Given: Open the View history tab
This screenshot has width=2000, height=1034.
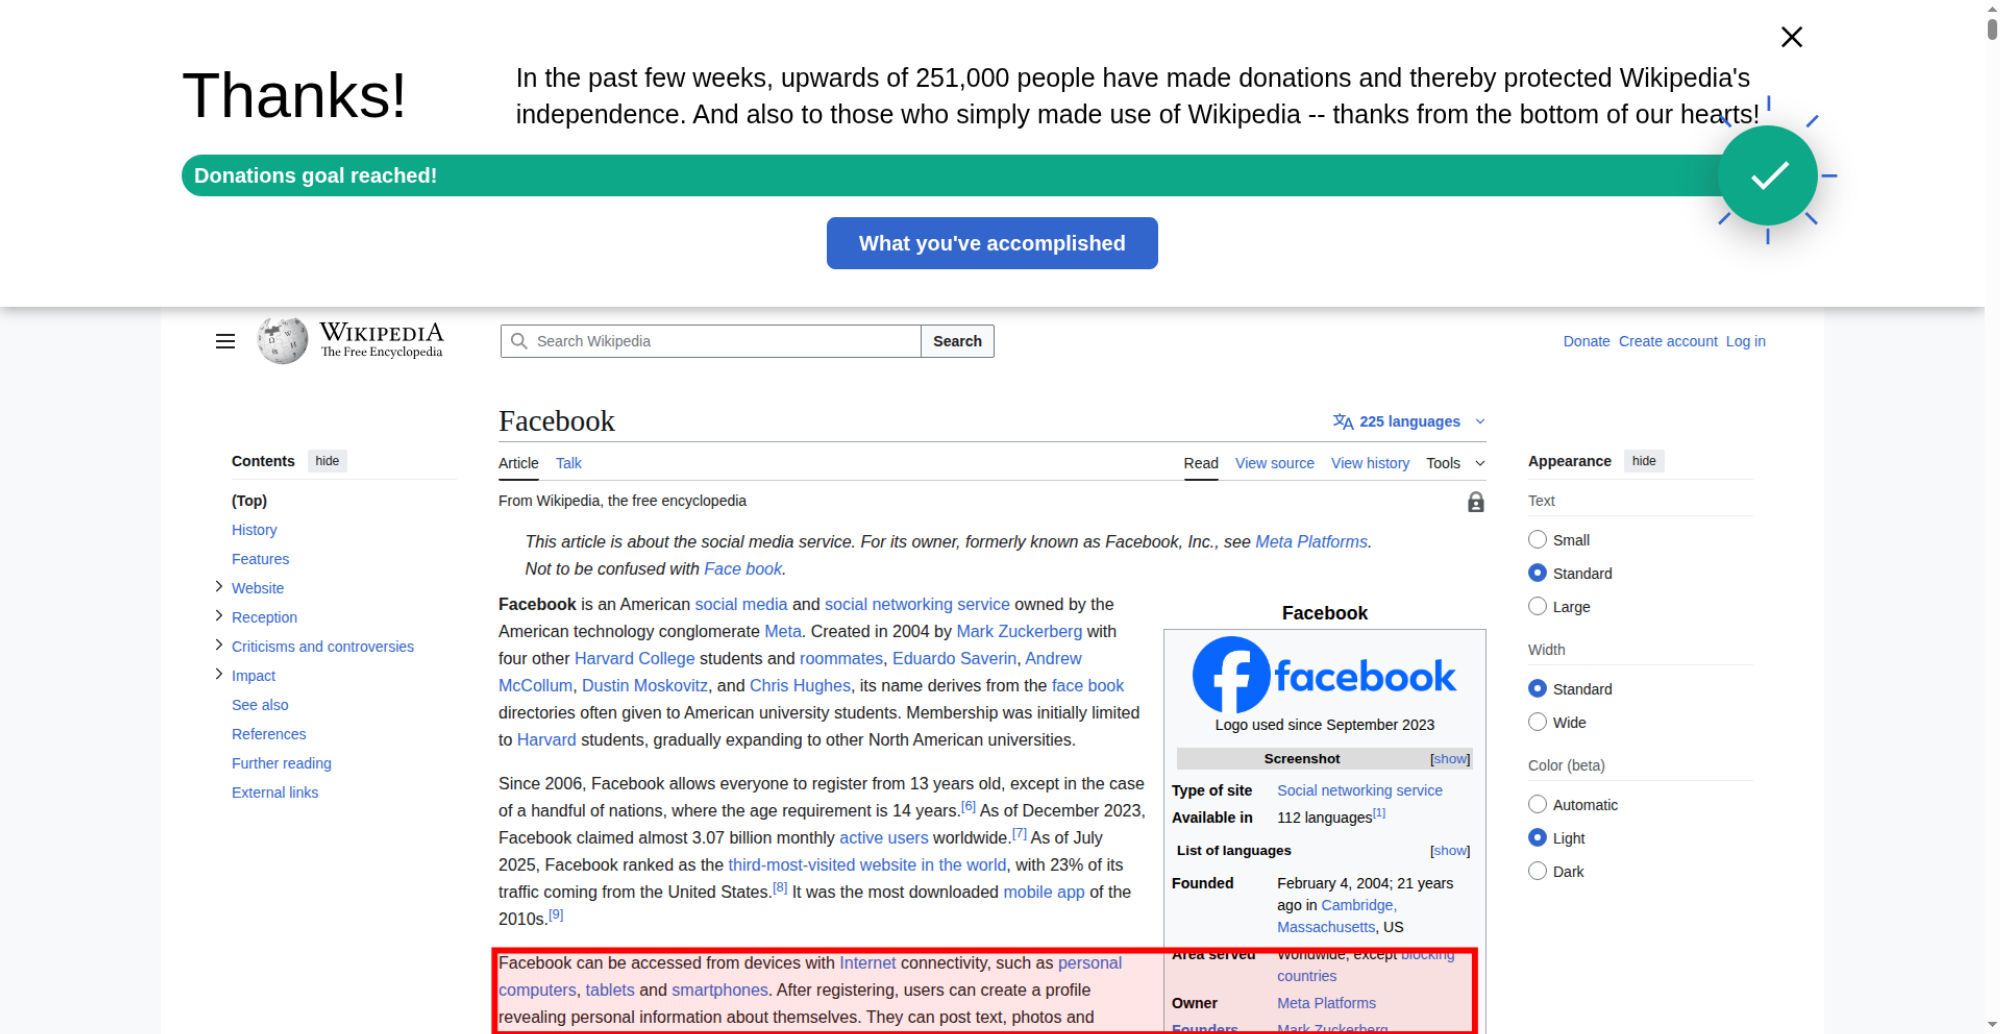Looking at the screenshot, I should (1369, 463).
